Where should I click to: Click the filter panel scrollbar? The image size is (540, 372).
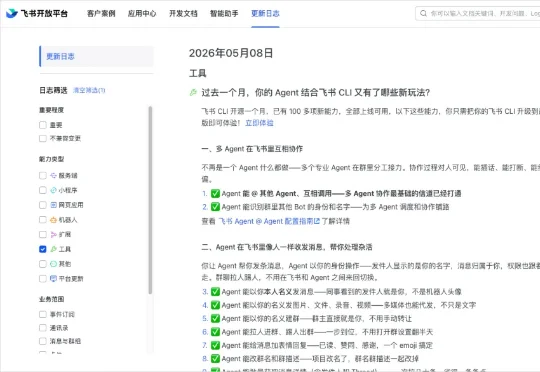(150, 200)
